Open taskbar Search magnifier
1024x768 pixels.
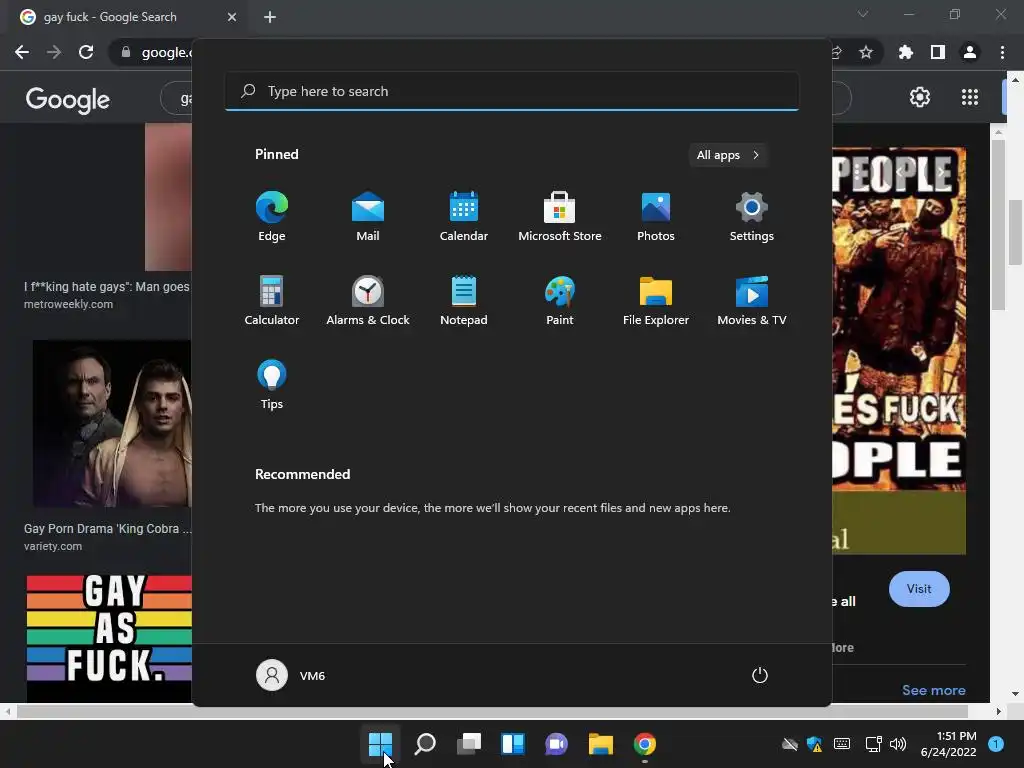click(x=424, y=744)
